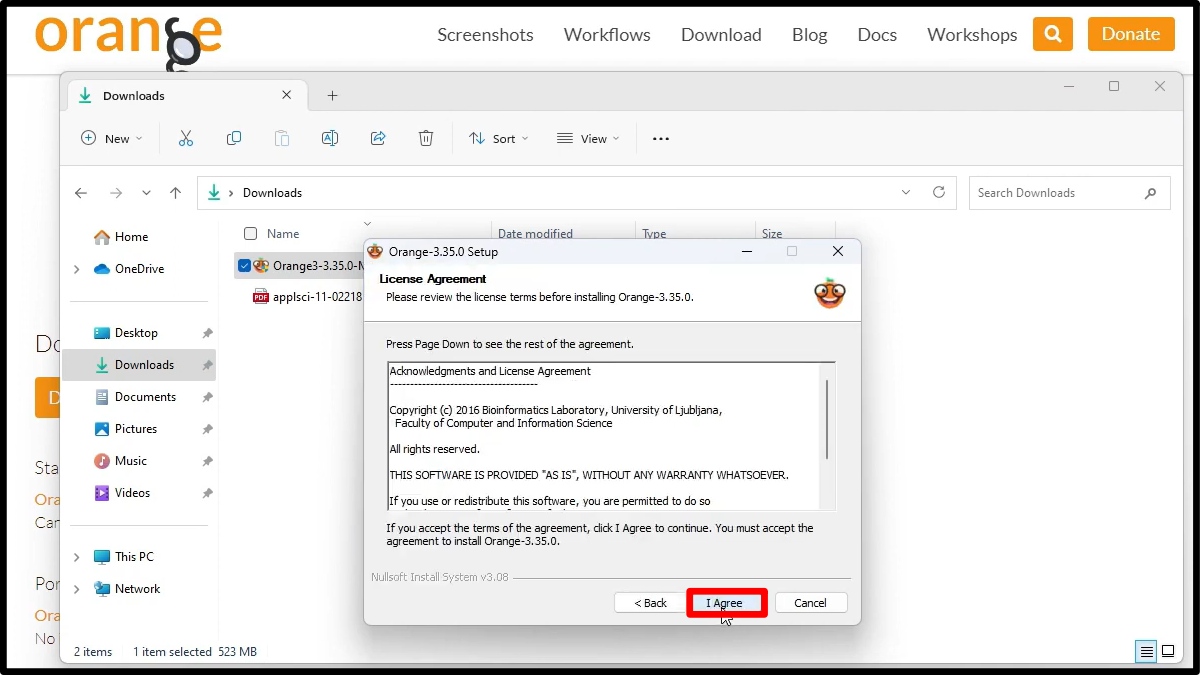Click the Delete trash icon in Explorer toolbar
Image resolution: width=1200 pixels, height=675 pixels.
pyautogui.click(x=426, y=139)
